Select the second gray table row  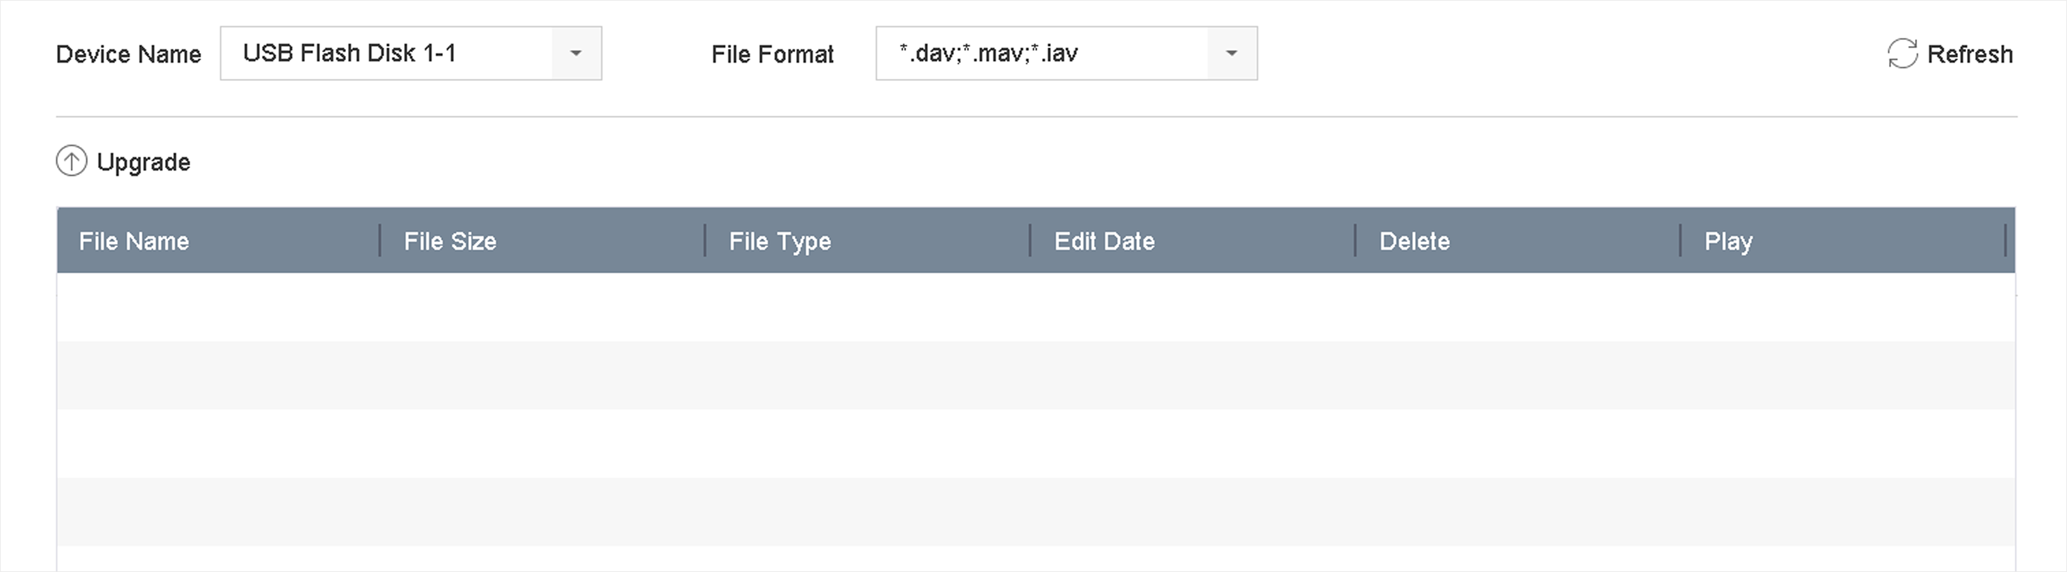(1035, 375)
